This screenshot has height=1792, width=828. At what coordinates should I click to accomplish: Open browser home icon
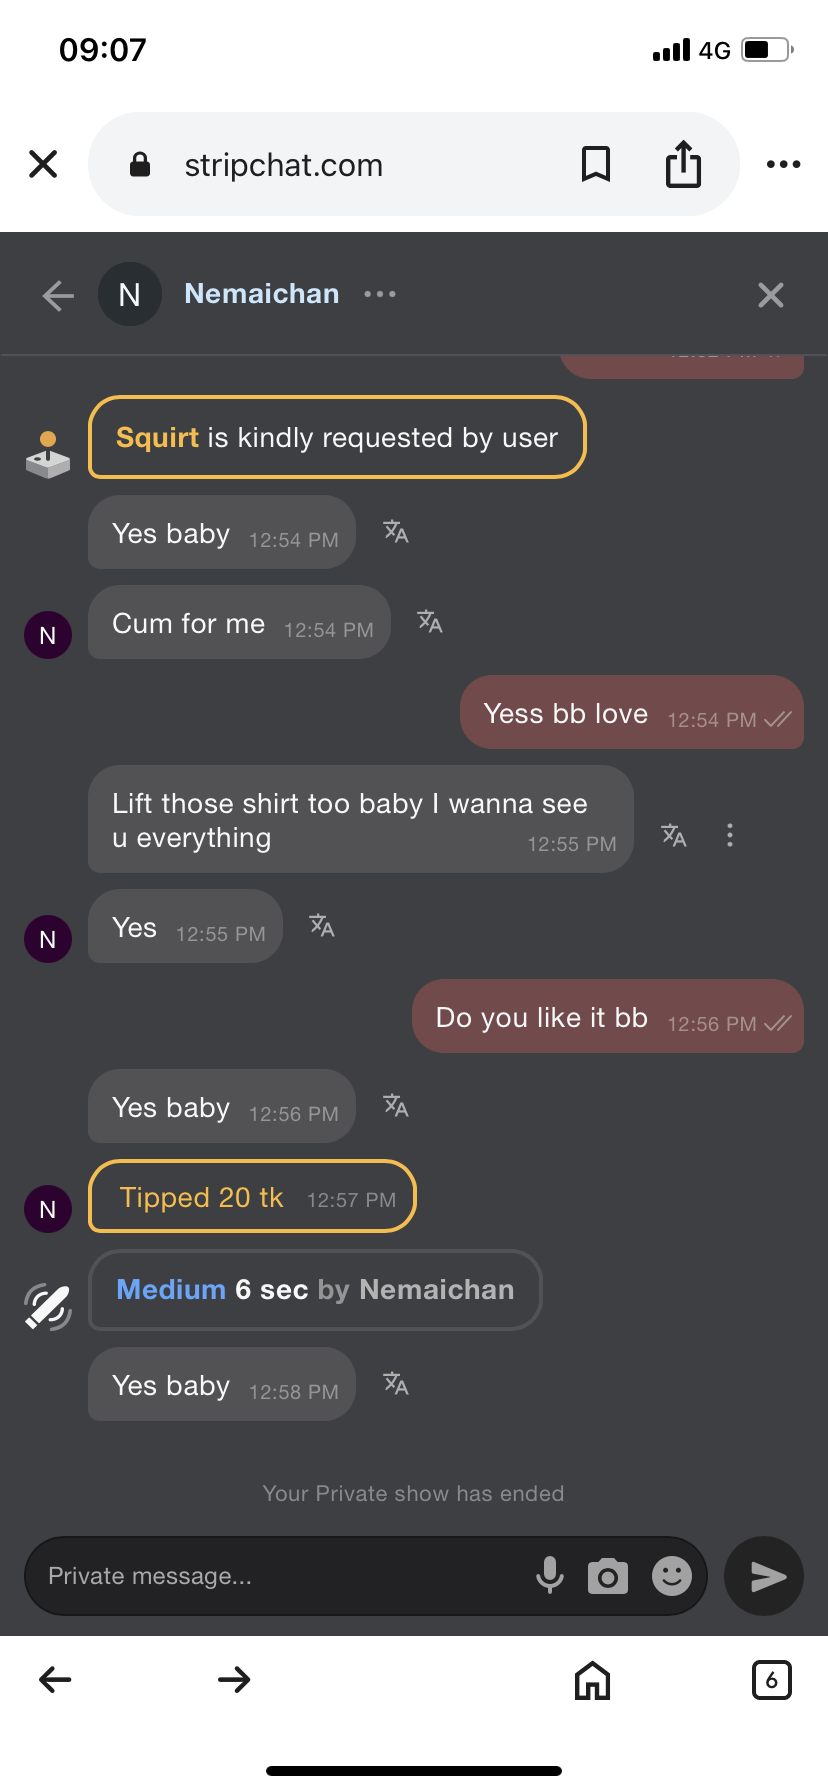(592, 1680)
